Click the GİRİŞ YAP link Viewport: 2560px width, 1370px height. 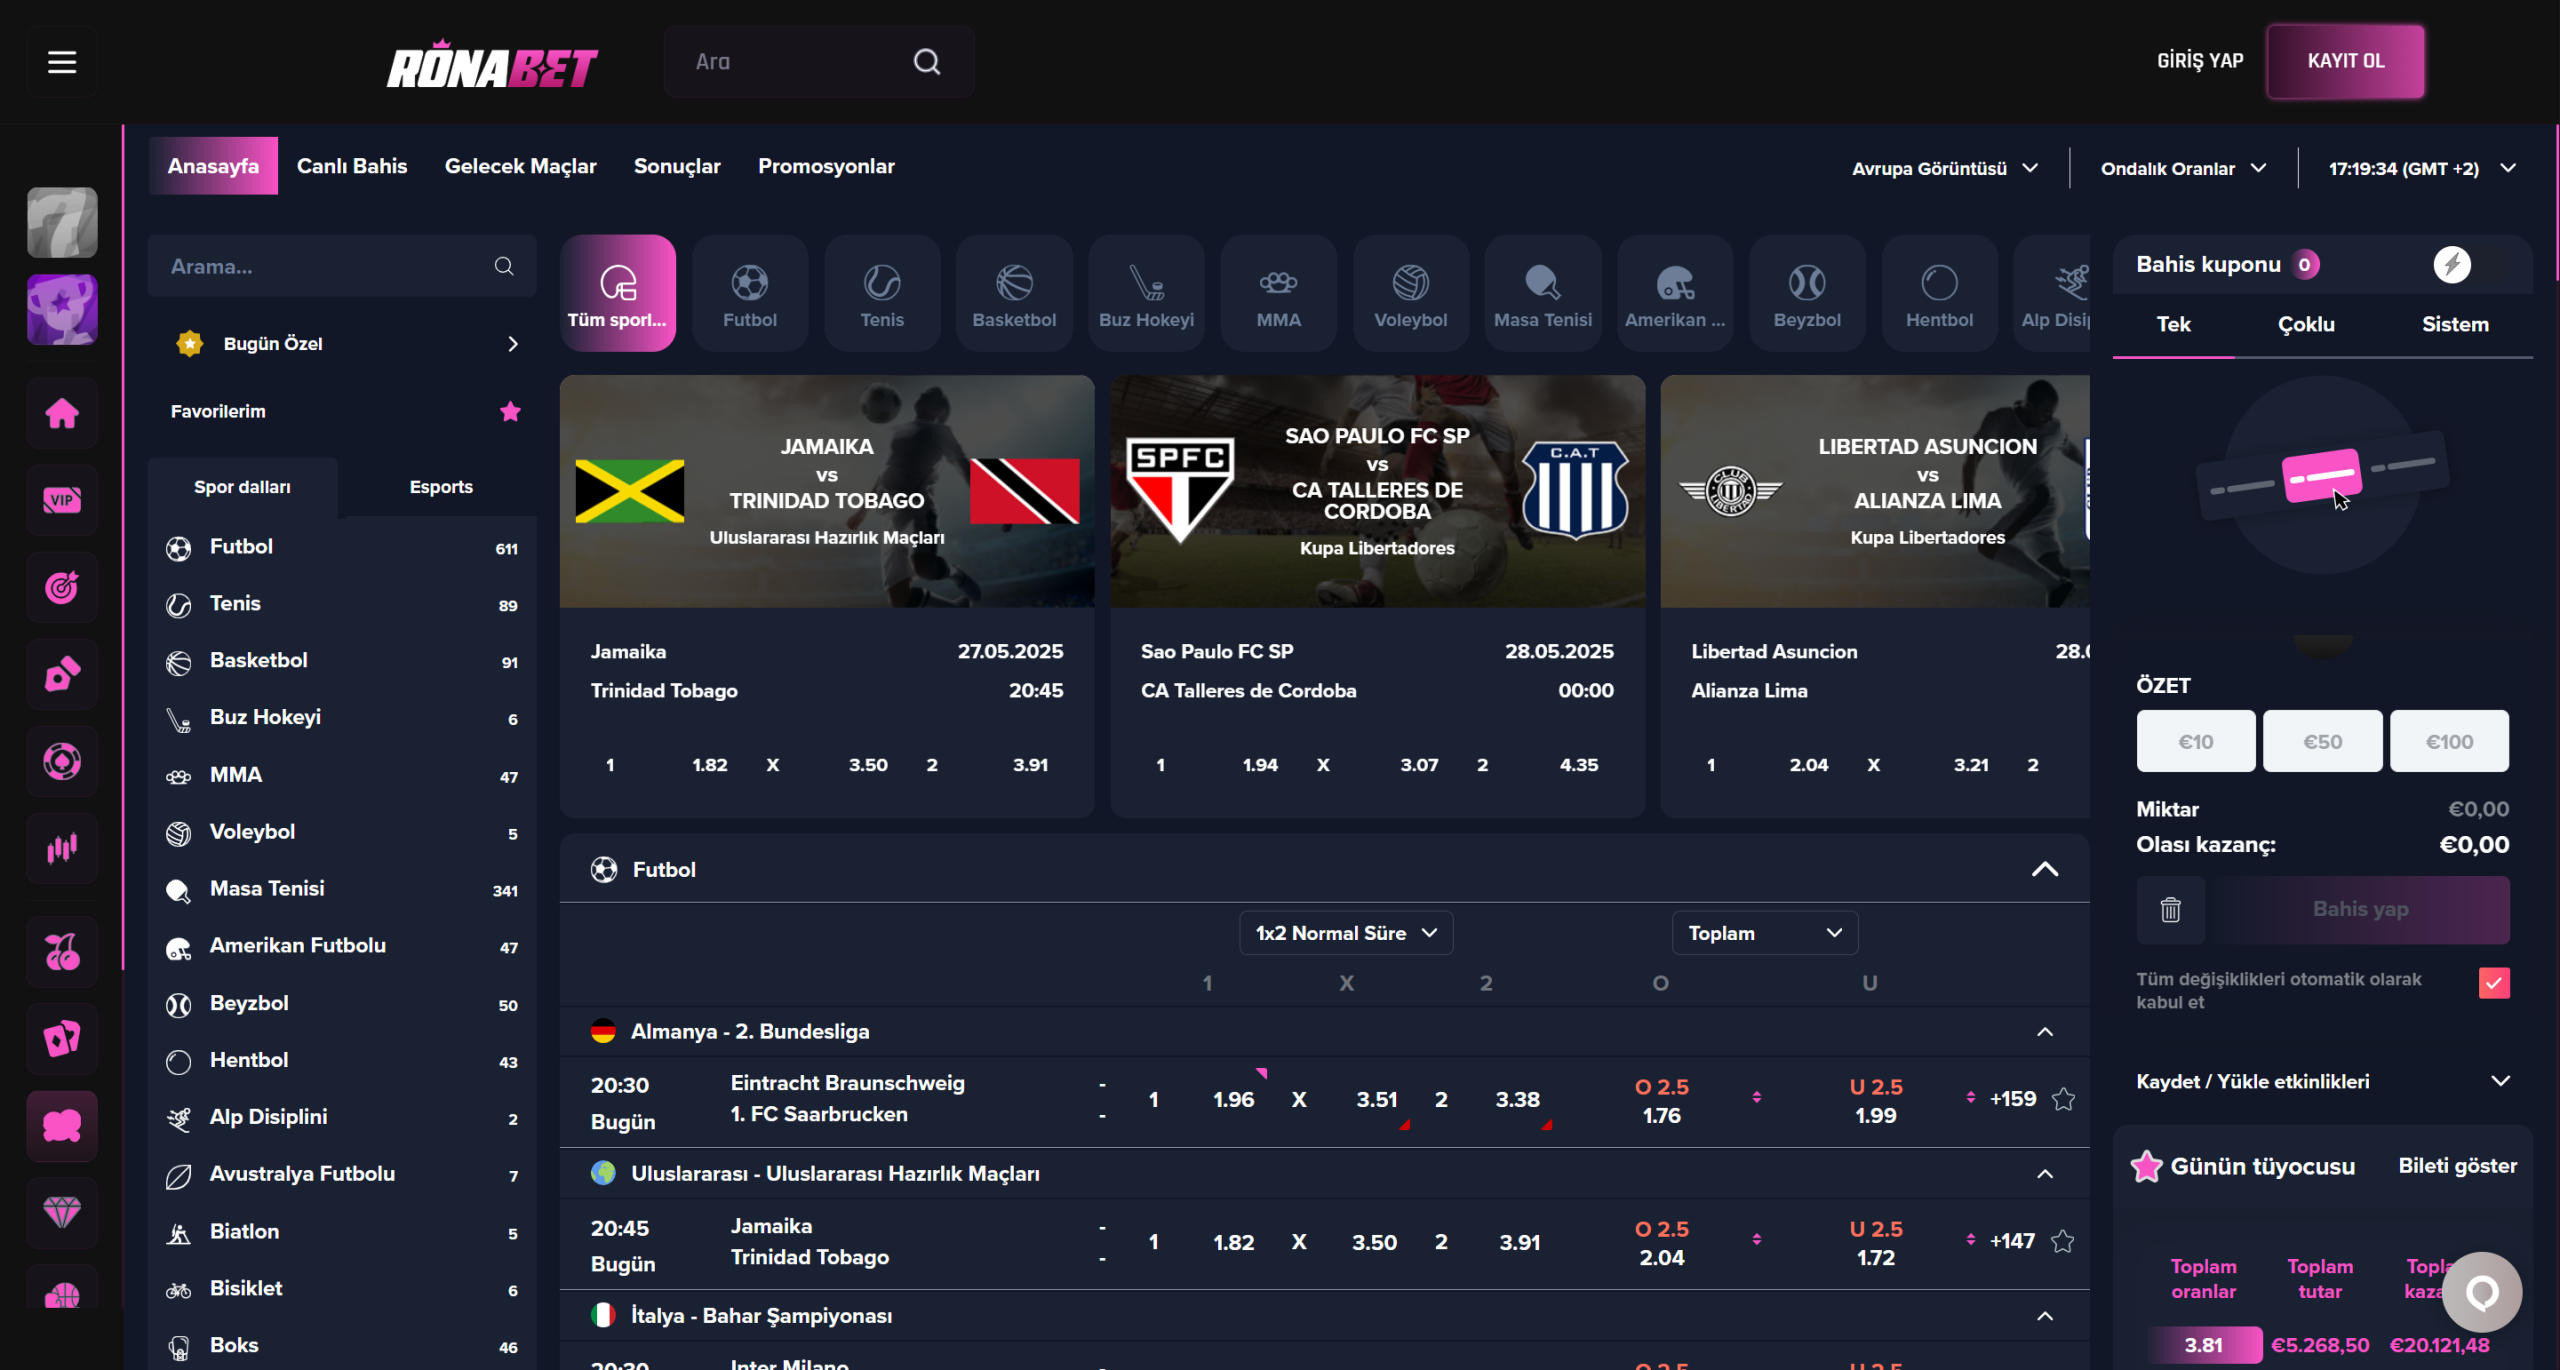coord(2200,61)
